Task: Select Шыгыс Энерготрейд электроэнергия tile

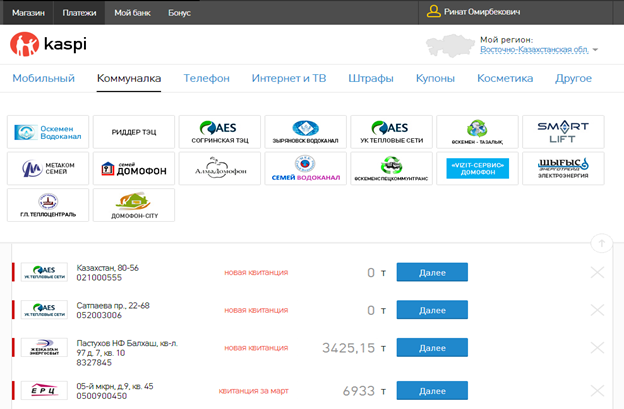Action: [x=563, y=169]
